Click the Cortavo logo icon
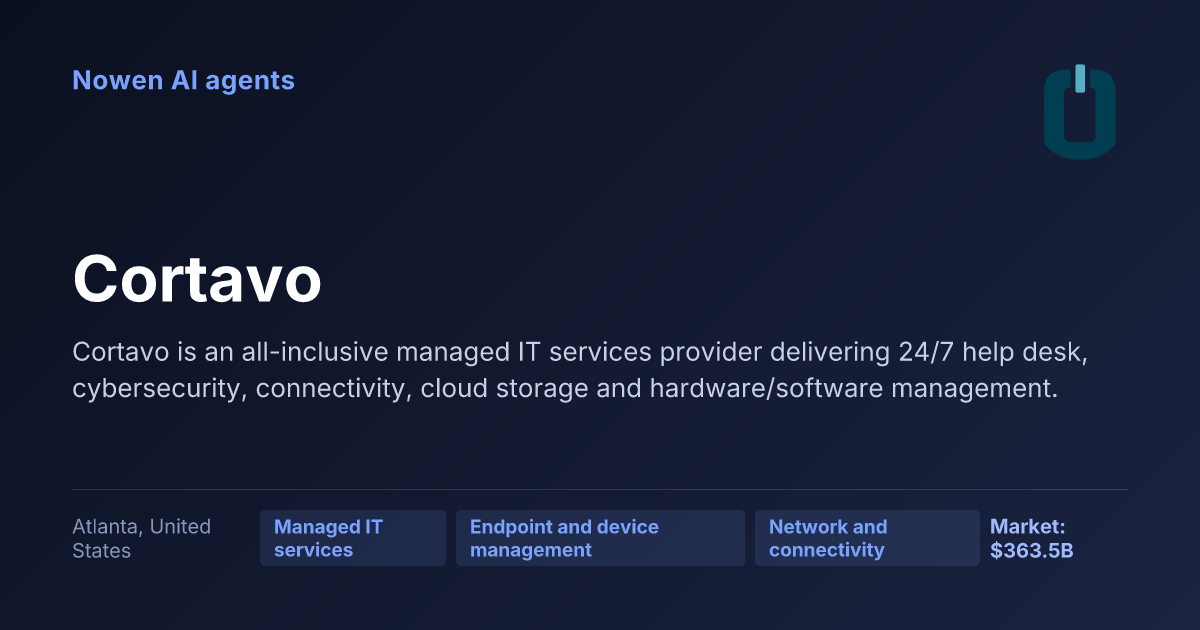Viewport: 1200px width, 630px height. [1080, 112]
